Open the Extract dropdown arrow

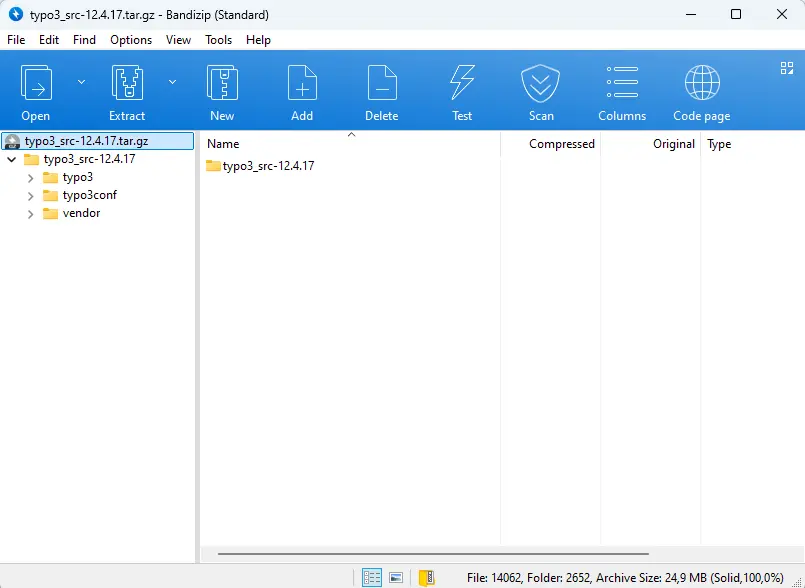coord(172,81)
